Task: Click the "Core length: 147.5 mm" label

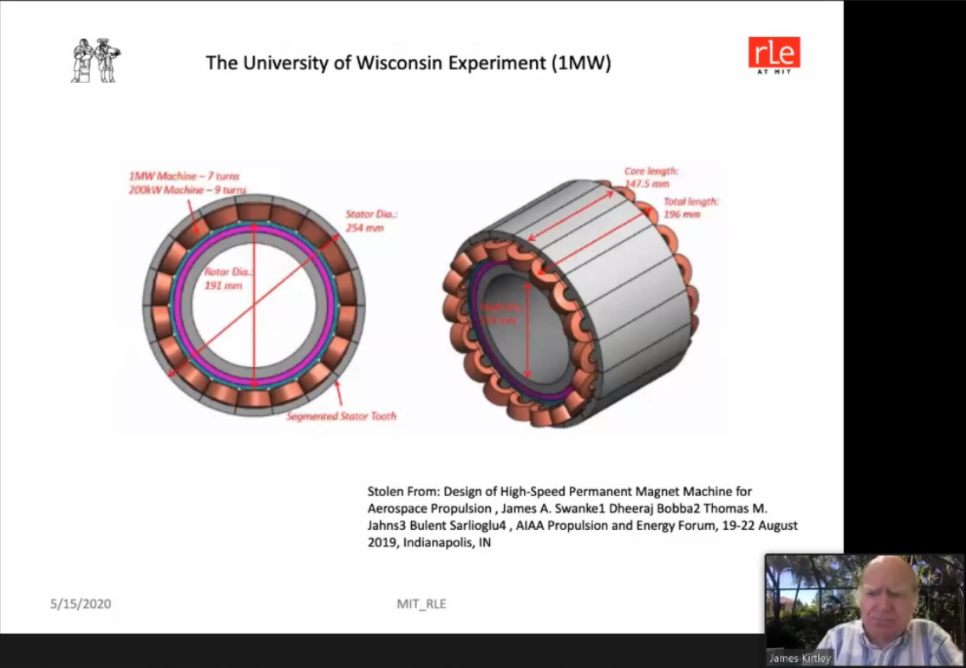Action: 649,177
